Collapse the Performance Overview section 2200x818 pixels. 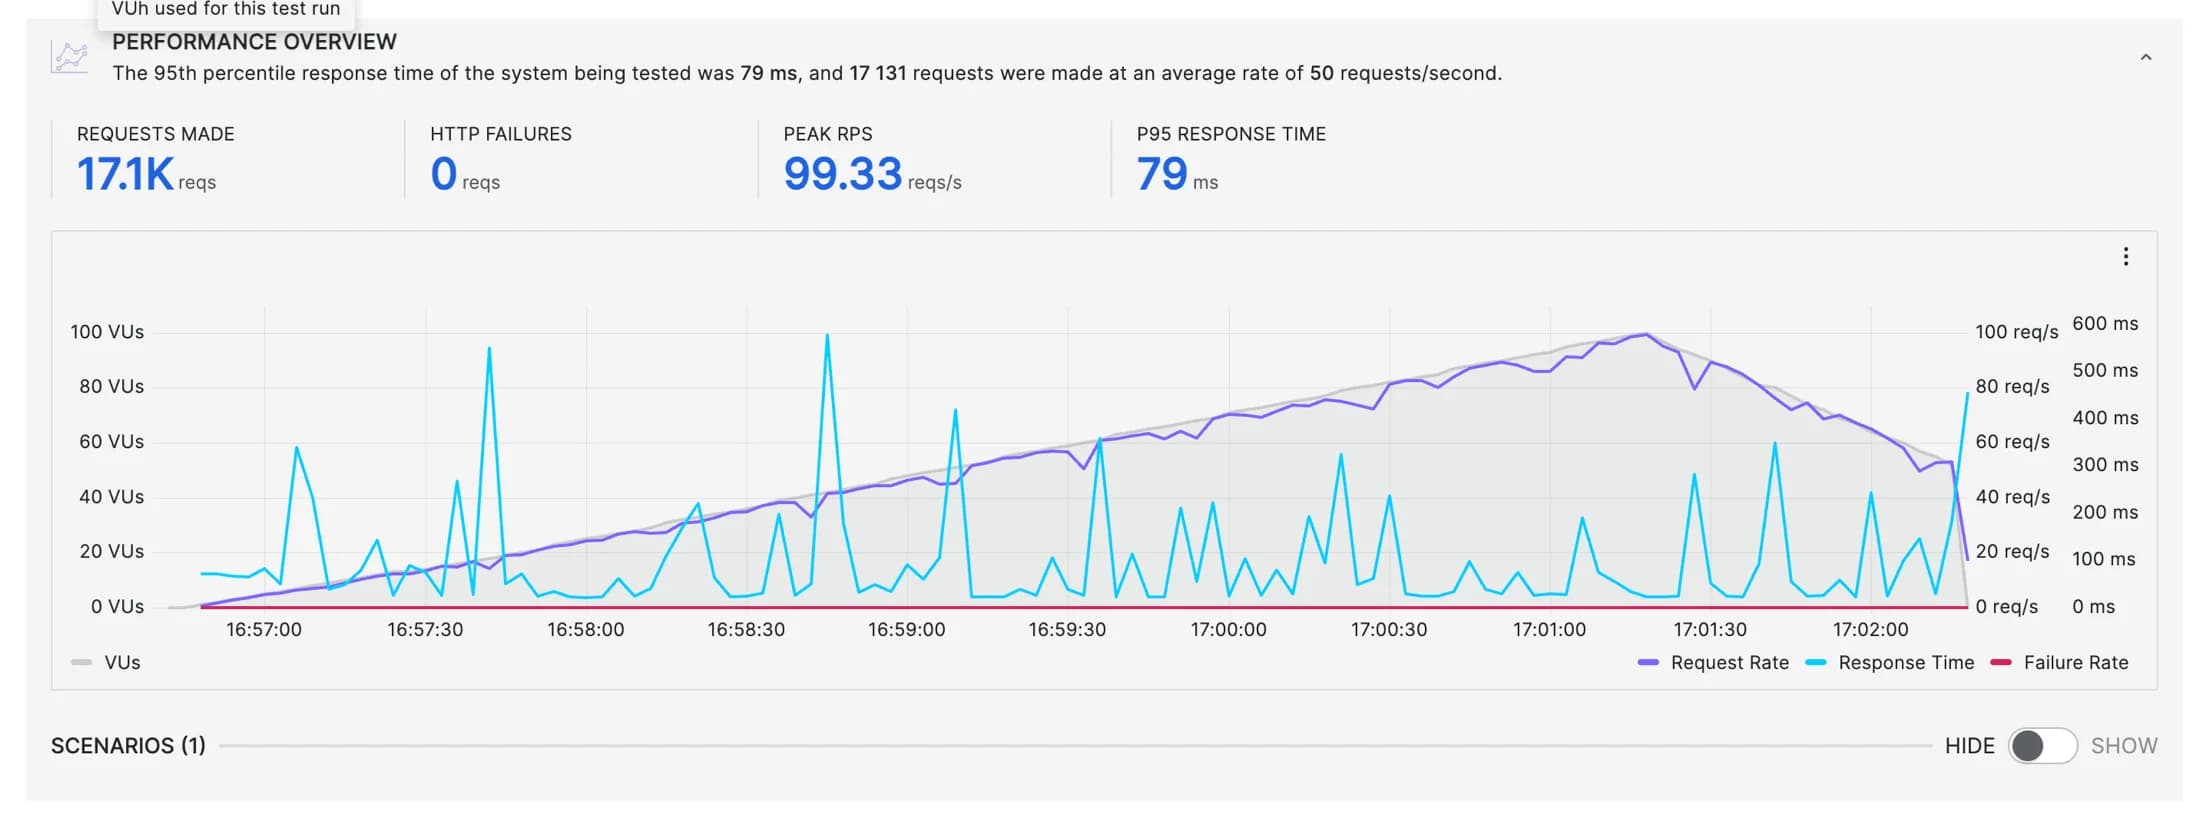coord(2145,58)
